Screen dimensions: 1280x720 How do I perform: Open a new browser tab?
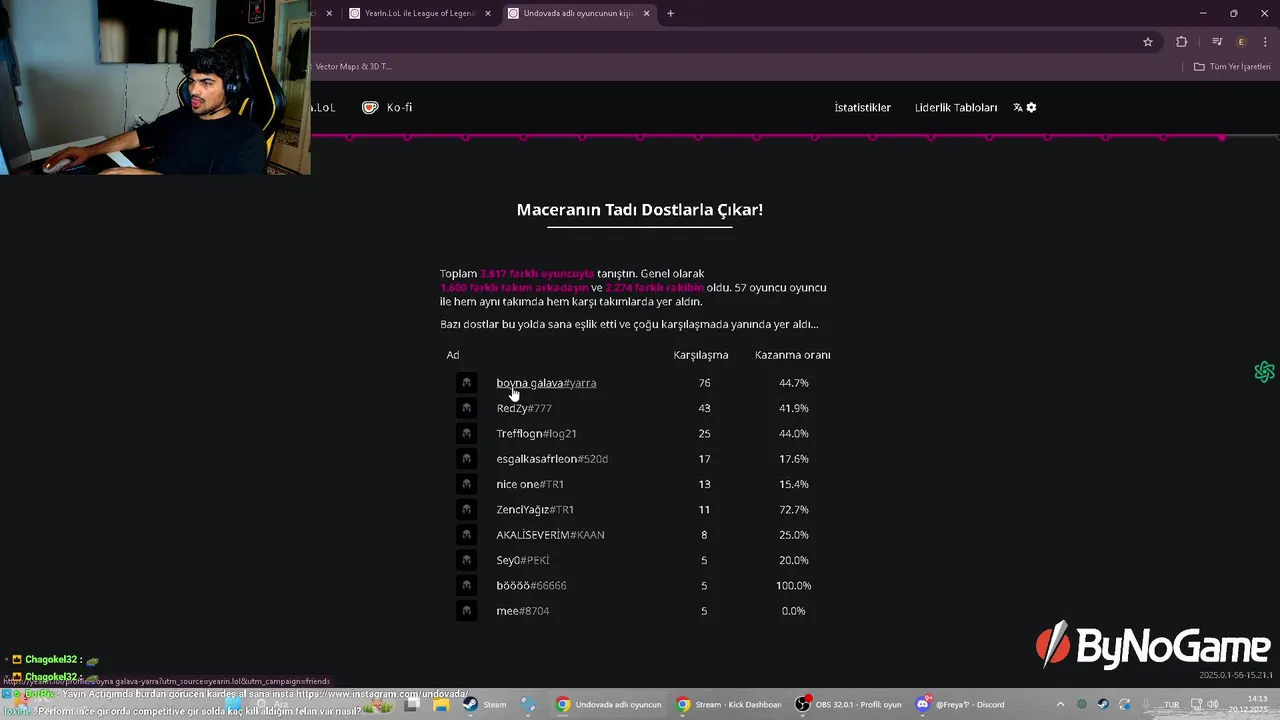pos(670,13)
